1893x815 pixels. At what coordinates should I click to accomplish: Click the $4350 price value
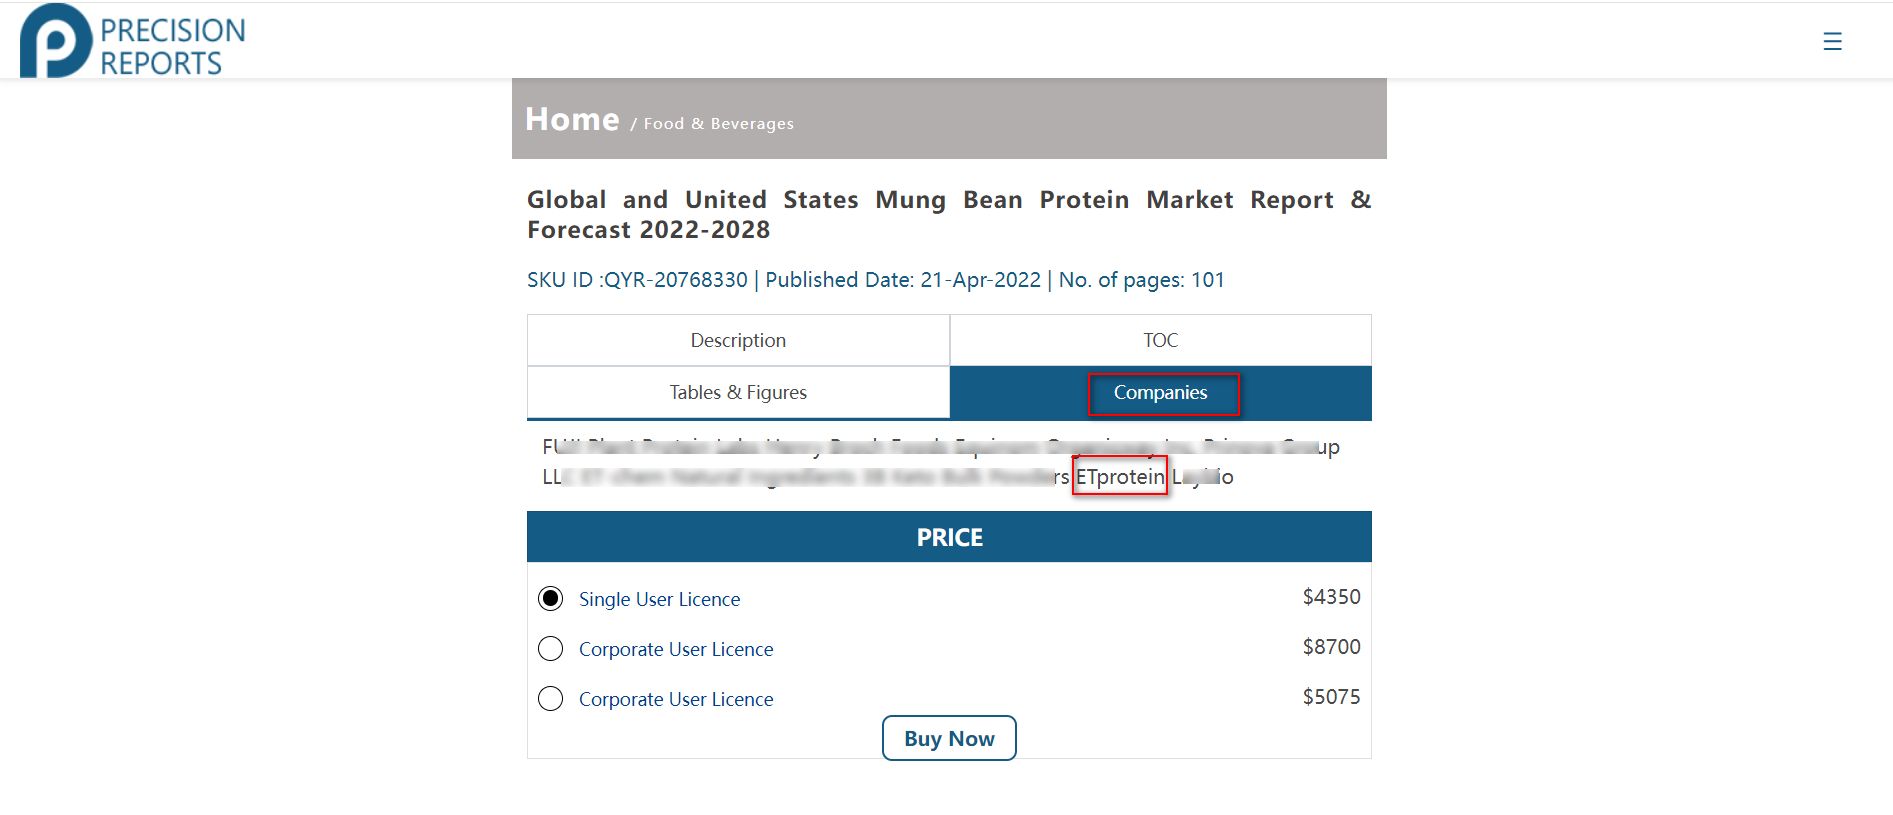point(1331,597)
